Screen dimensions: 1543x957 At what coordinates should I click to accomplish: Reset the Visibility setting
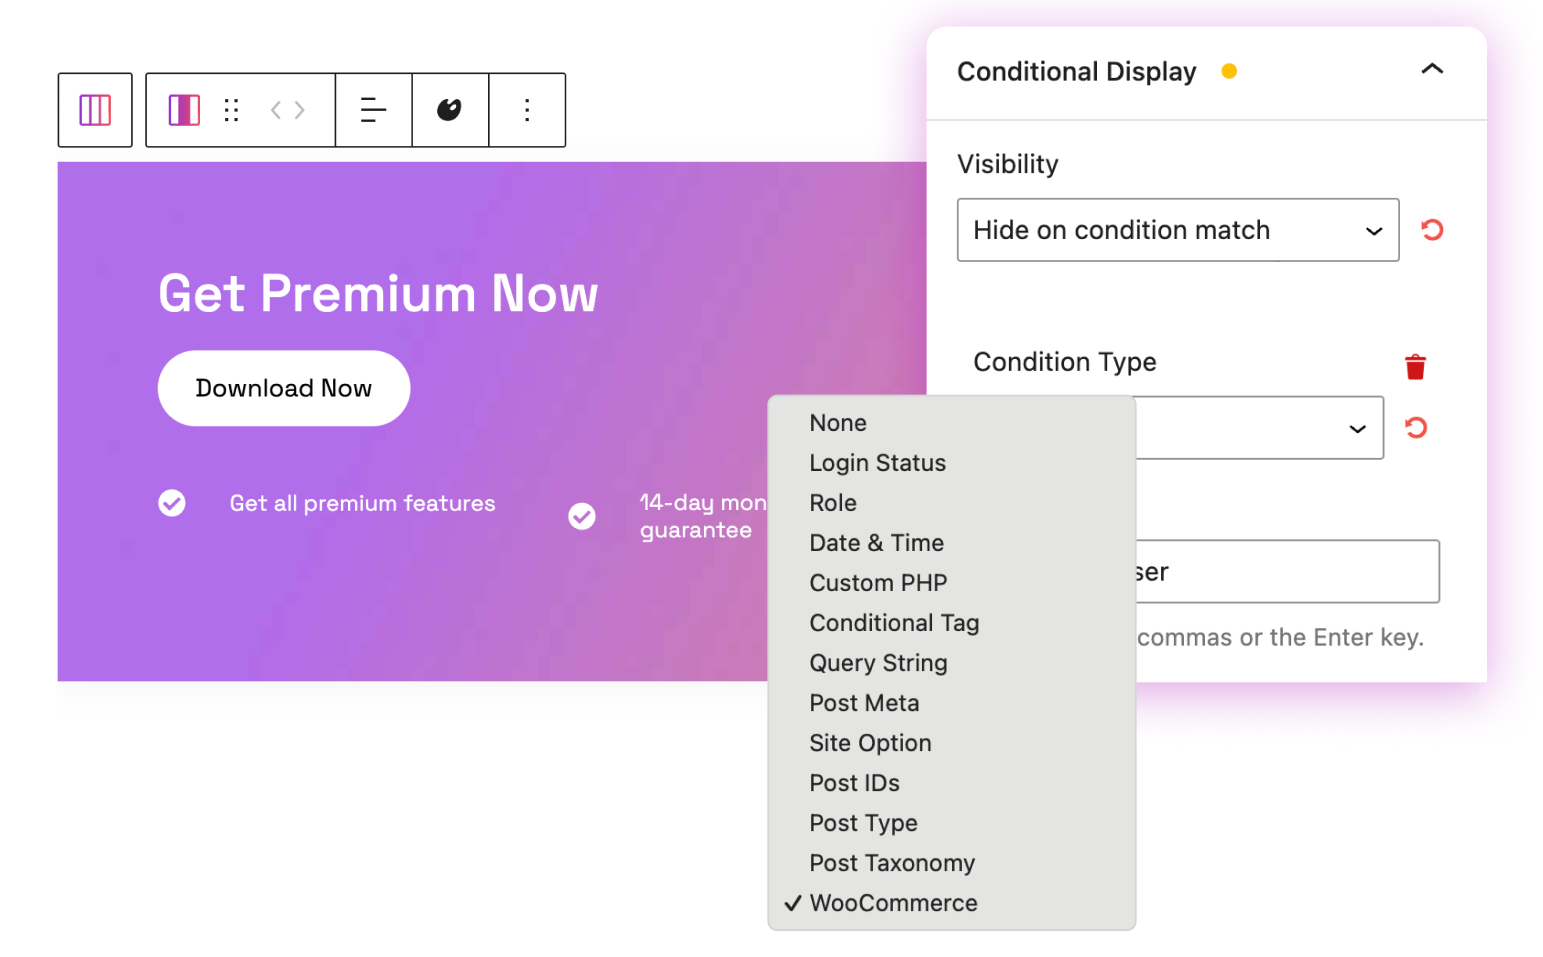pyautogui.click(x=1432, y=230)
